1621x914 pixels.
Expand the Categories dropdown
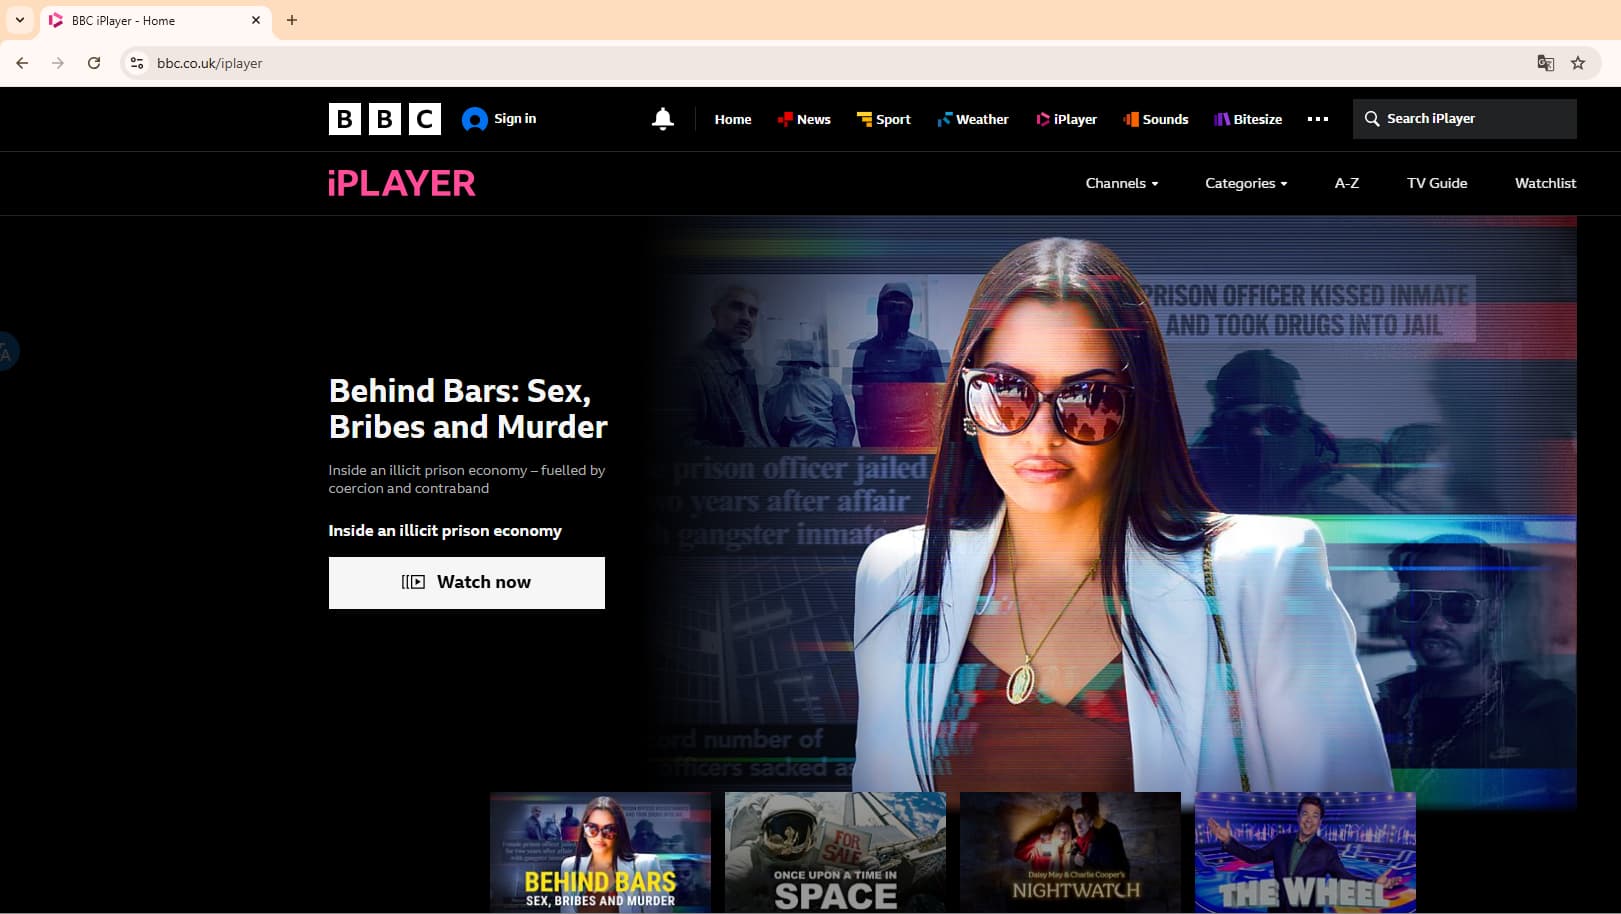pos(1245,183)
